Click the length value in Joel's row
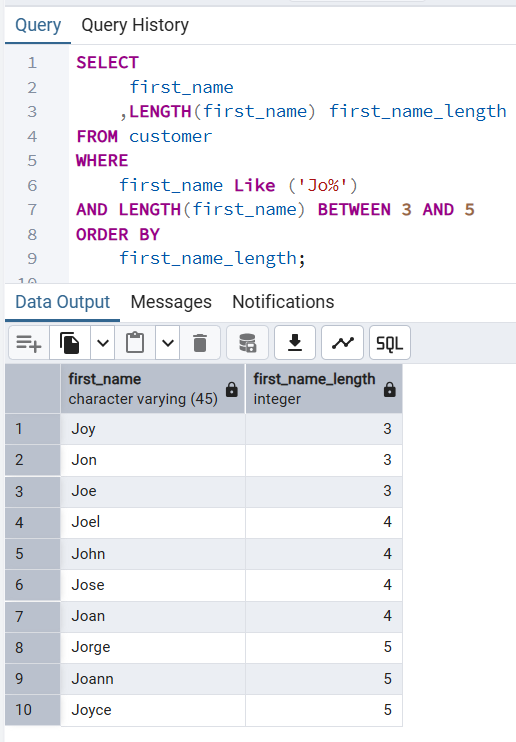Screen dimensions: 516x742 click(324, 522)
